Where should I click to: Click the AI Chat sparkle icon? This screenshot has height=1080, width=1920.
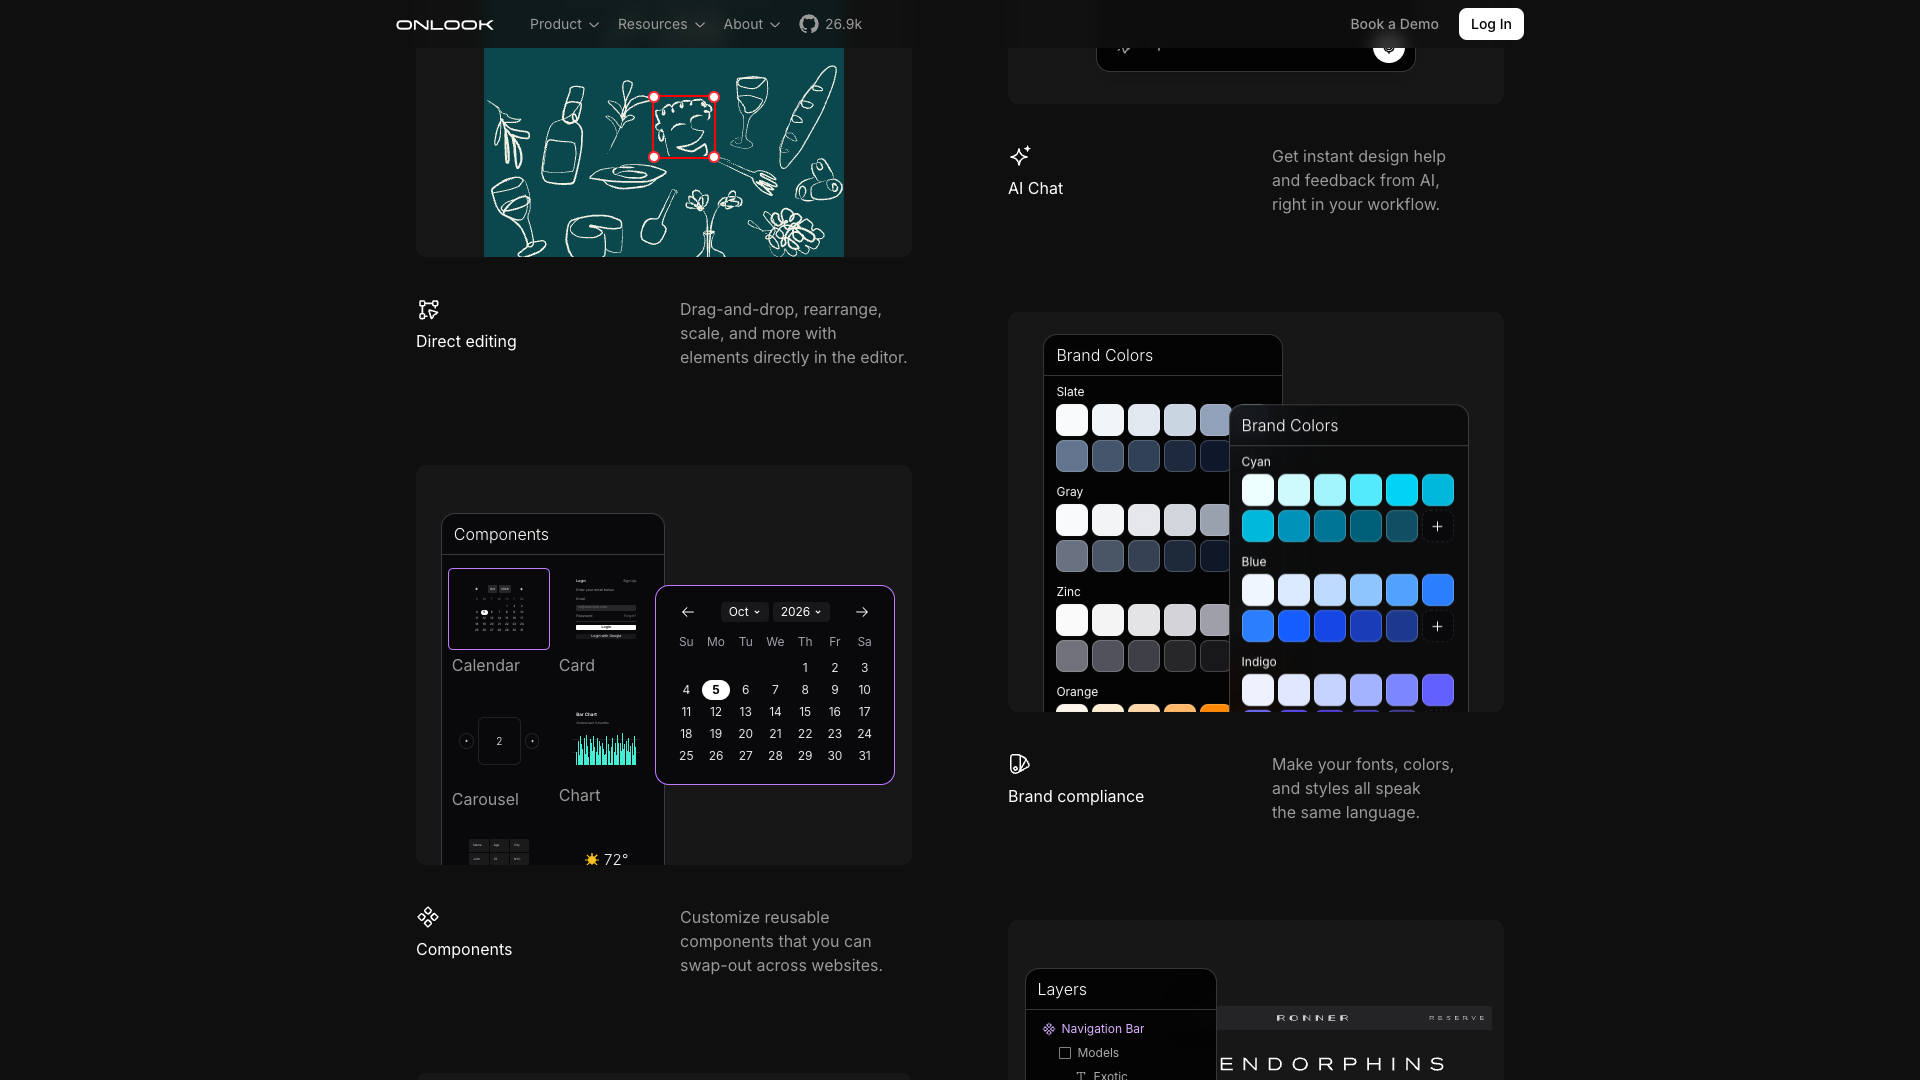1020,155
